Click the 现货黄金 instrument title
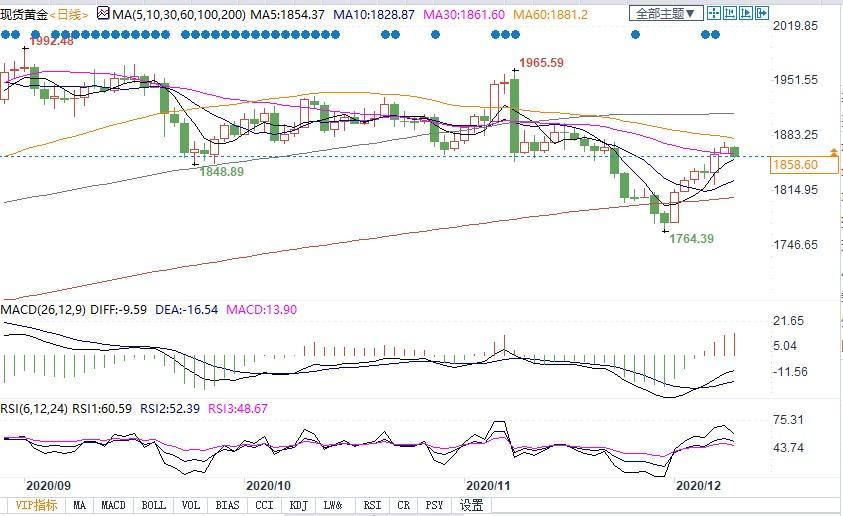 24,14
